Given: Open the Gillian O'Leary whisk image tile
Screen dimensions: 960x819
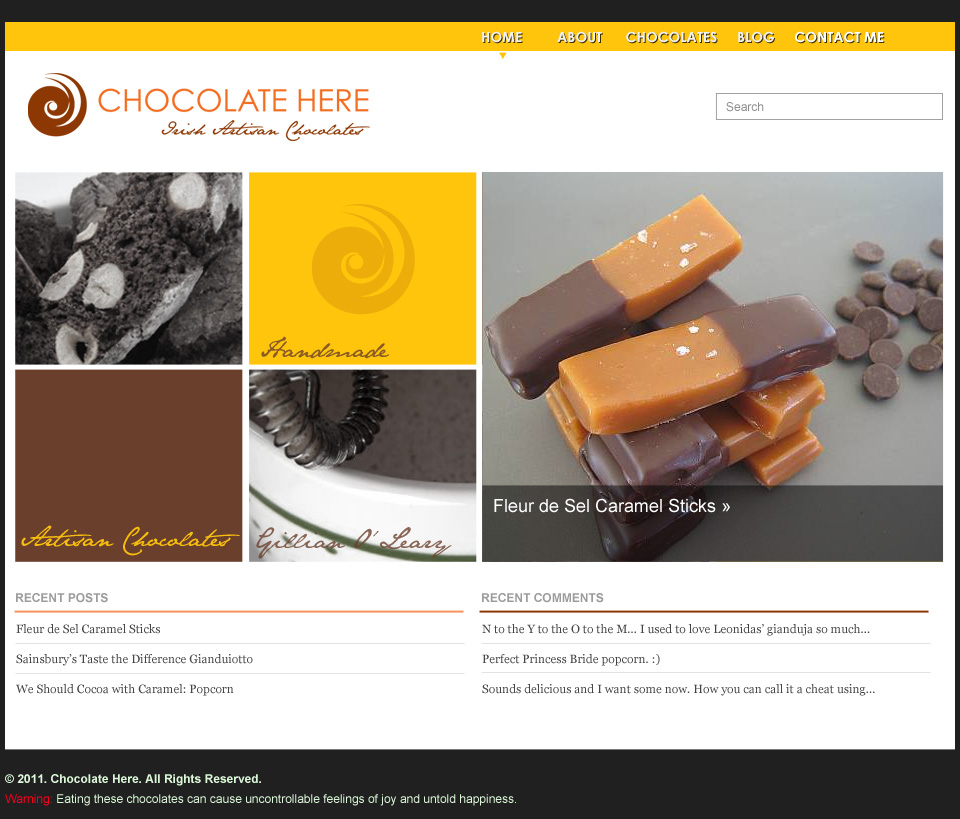Looking at the screenshot, I should 362,465.
